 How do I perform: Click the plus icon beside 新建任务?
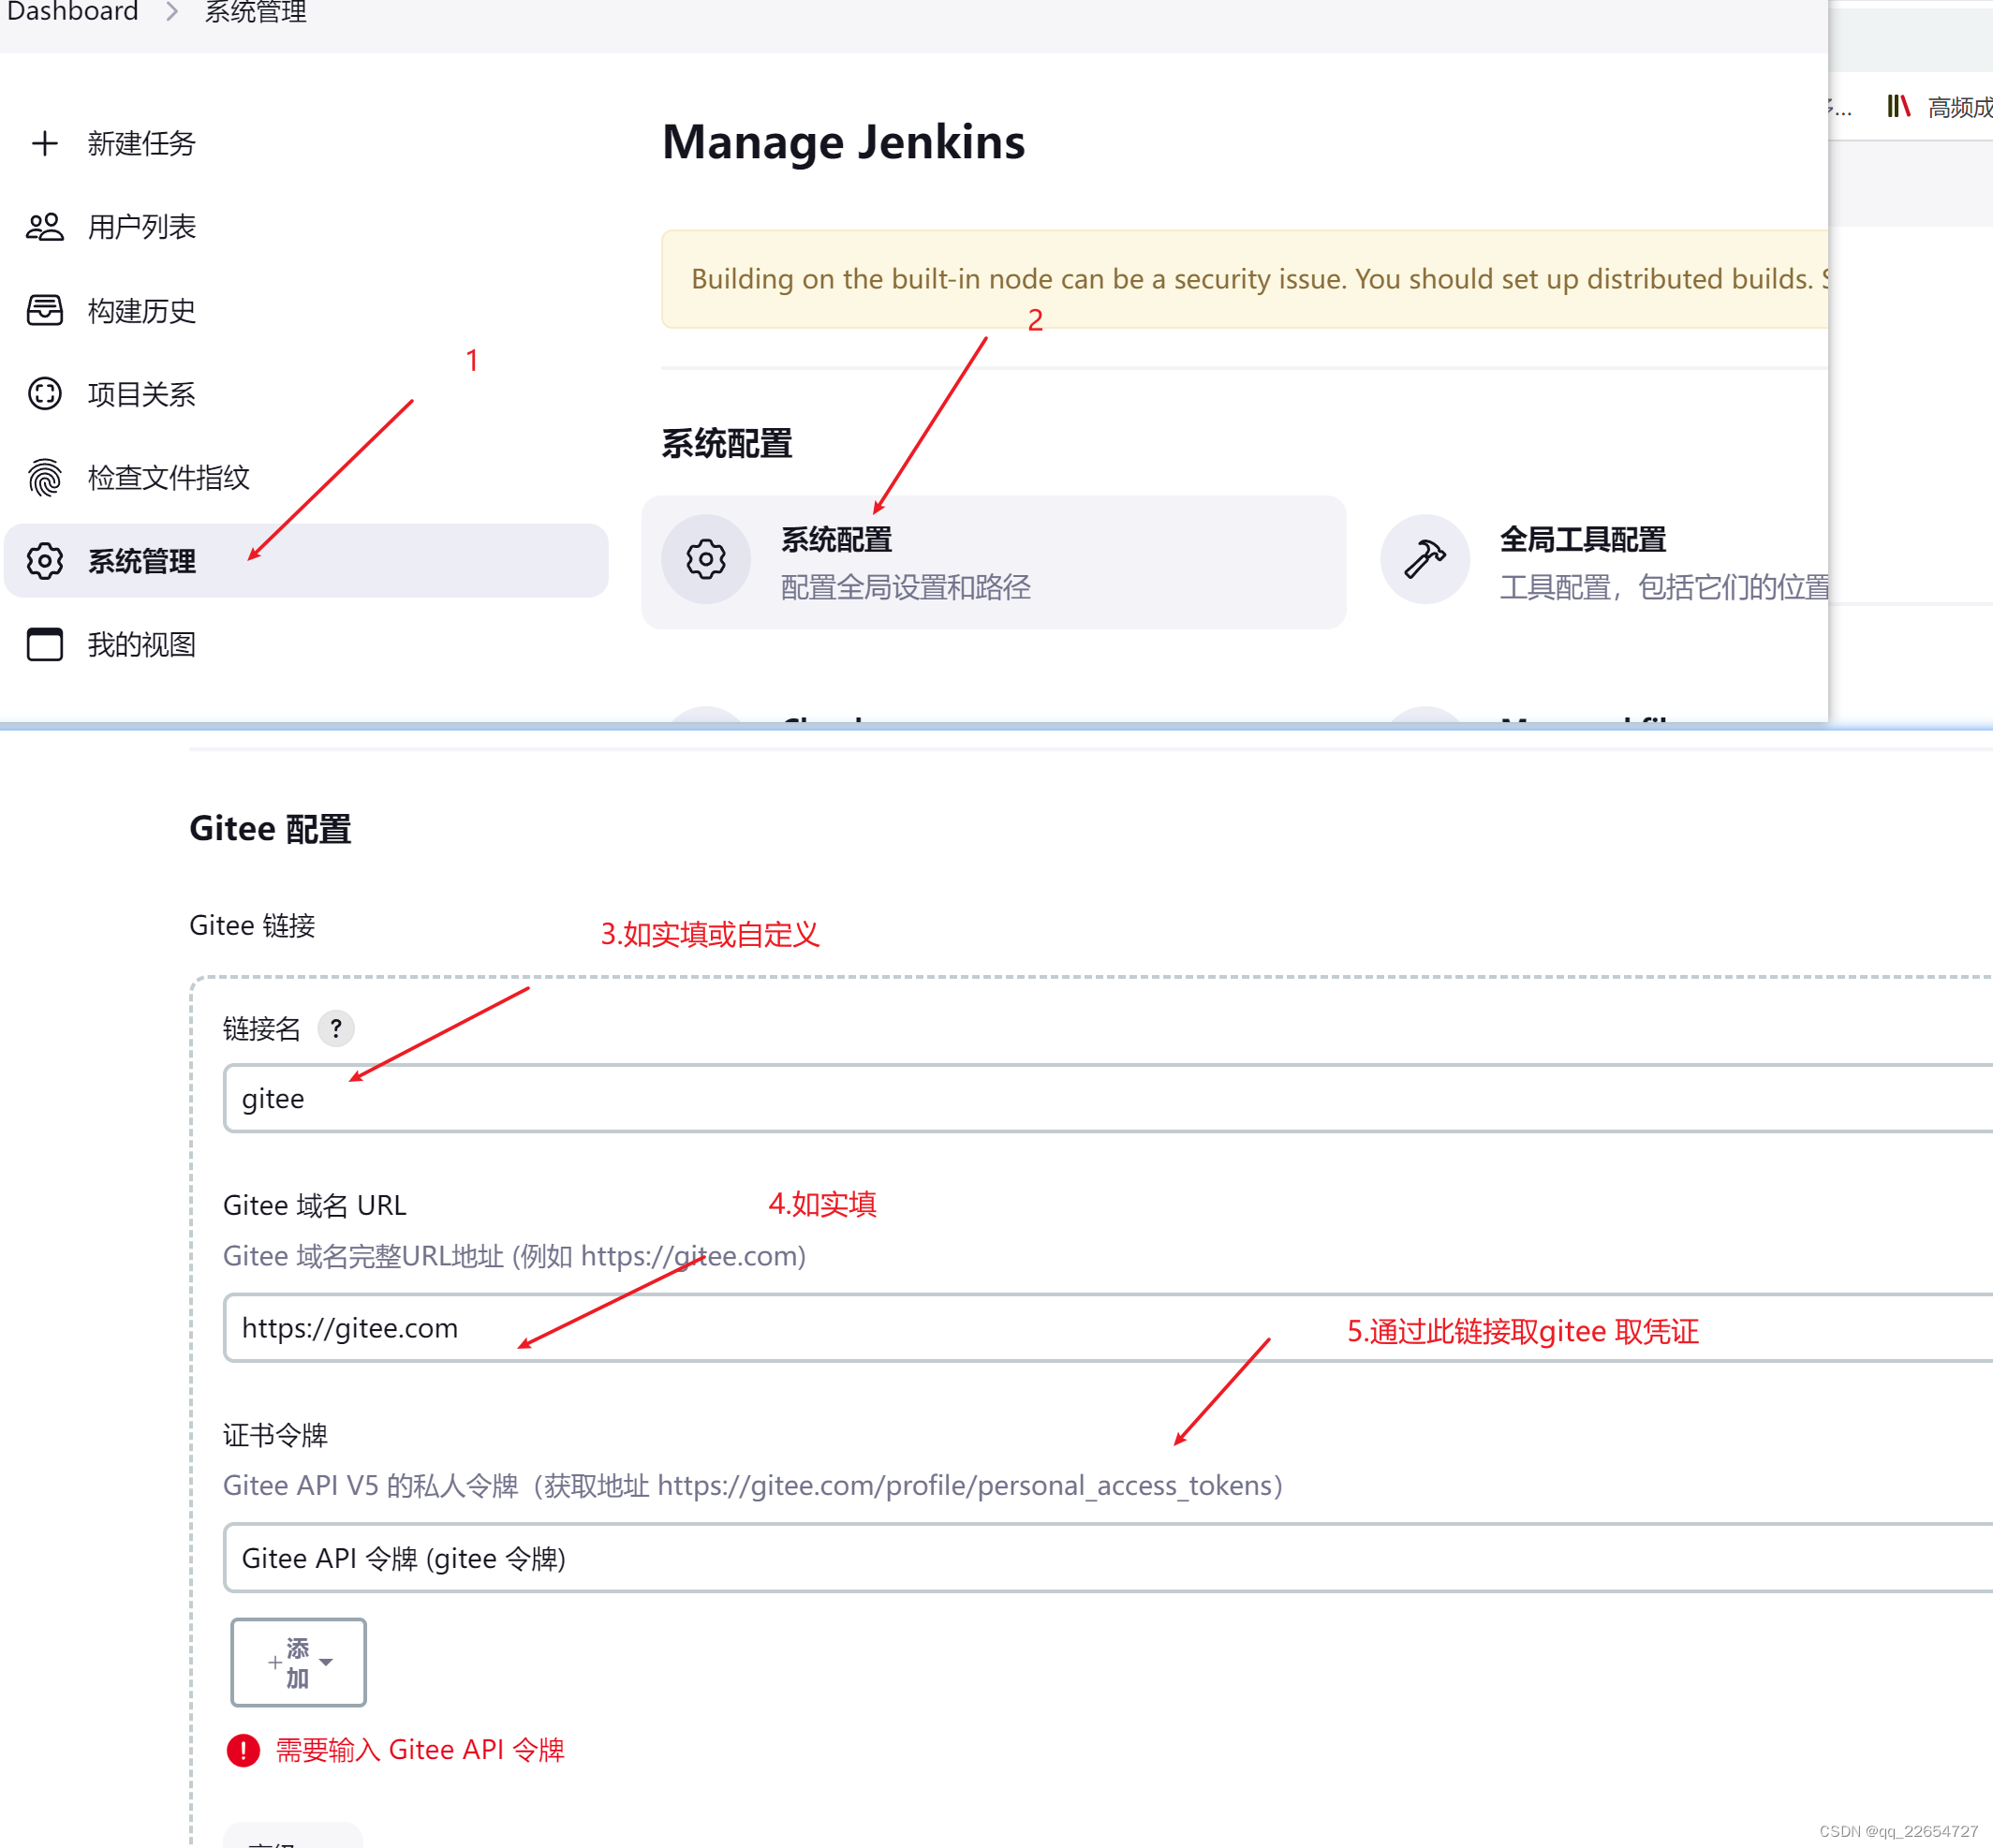(44, 143)
